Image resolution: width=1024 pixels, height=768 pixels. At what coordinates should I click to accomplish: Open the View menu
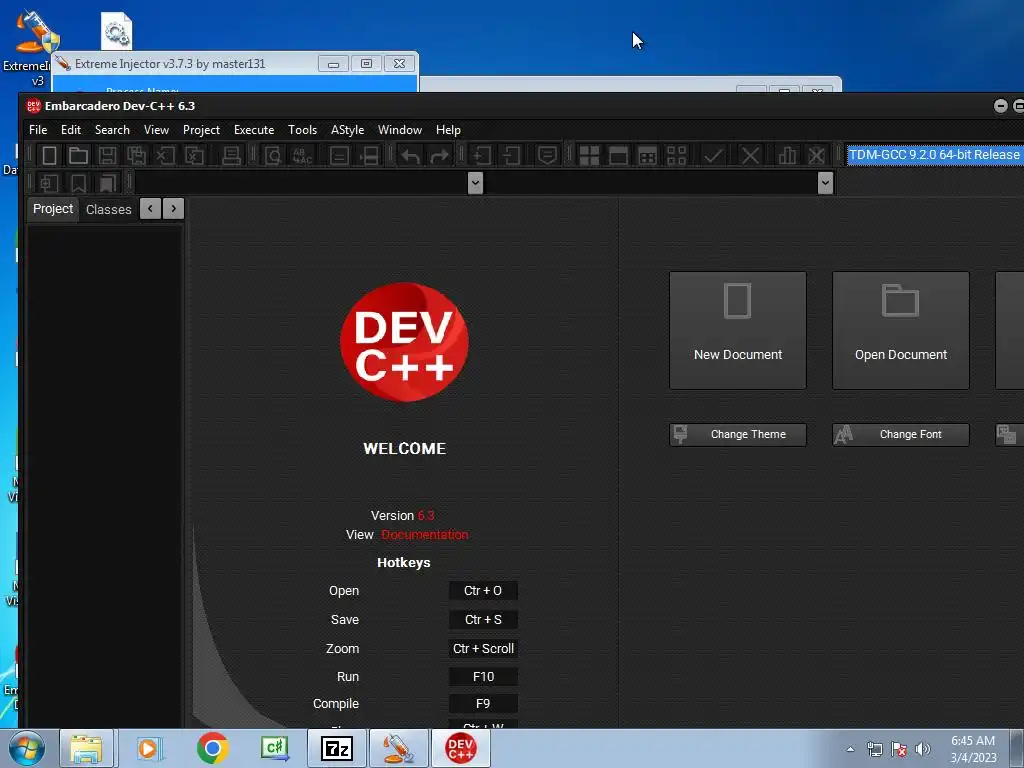[x=157, y=130]
